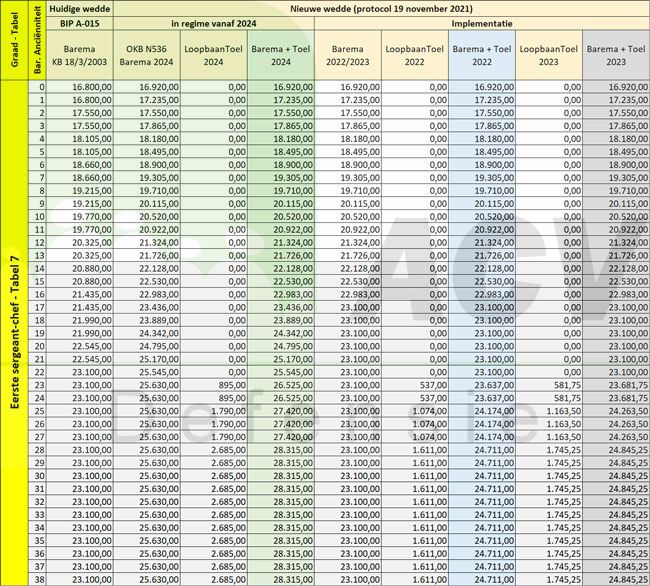Image resolution: width=650 pixels, height=586 pixels.
Task: Select the 'Barema + Toel 2024' column header
Action: (x=281, y=55)
